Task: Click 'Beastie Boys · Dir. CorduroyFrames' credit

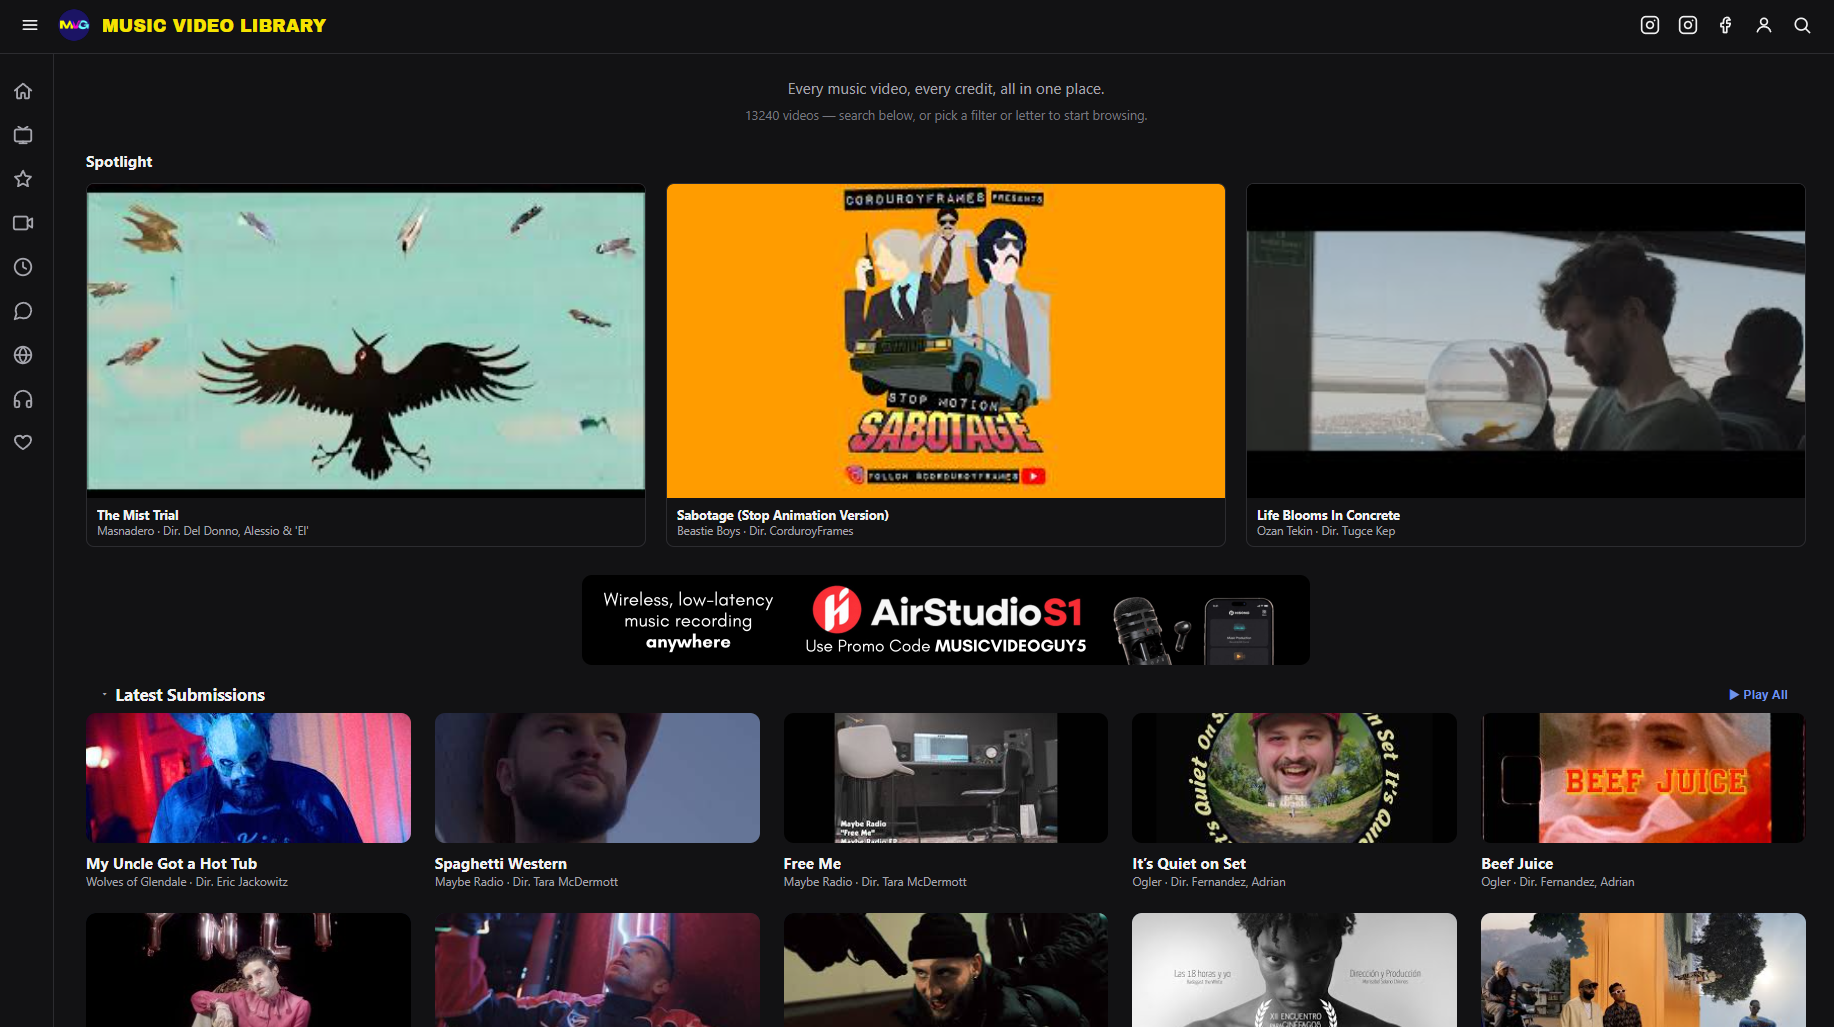Action: click(765, 531)
